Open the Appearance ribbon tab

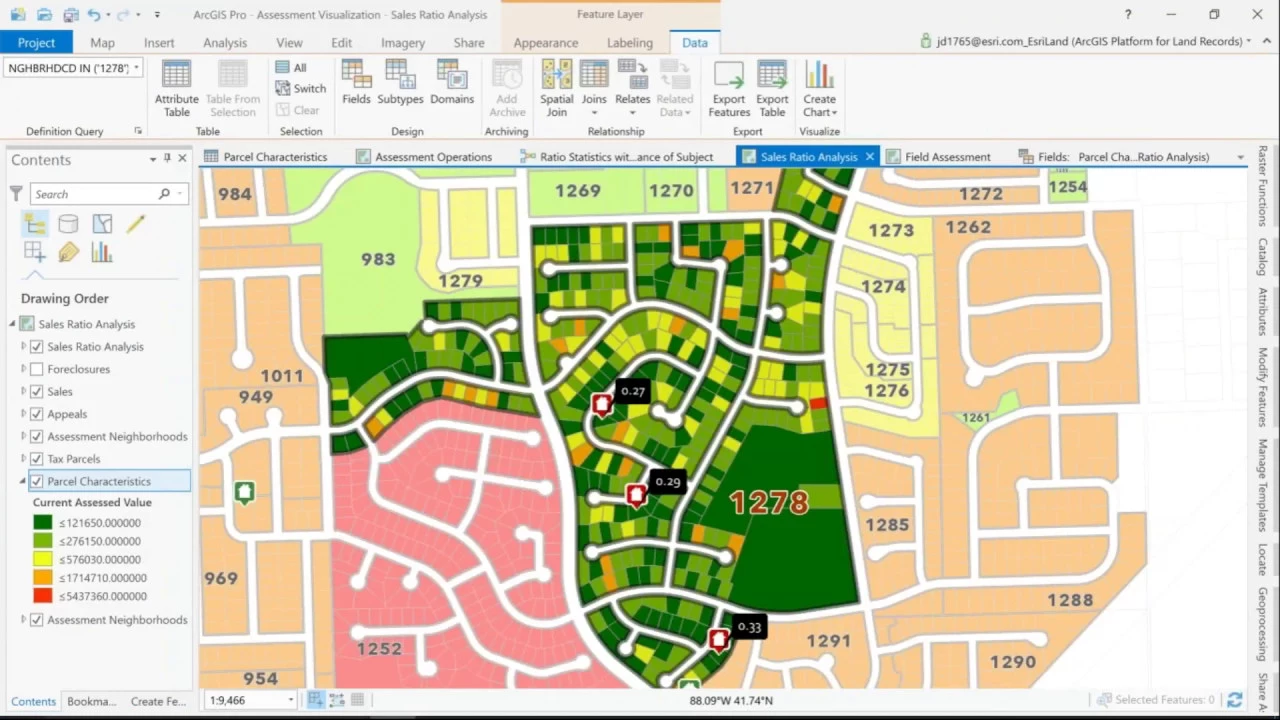tap(546, 43)
